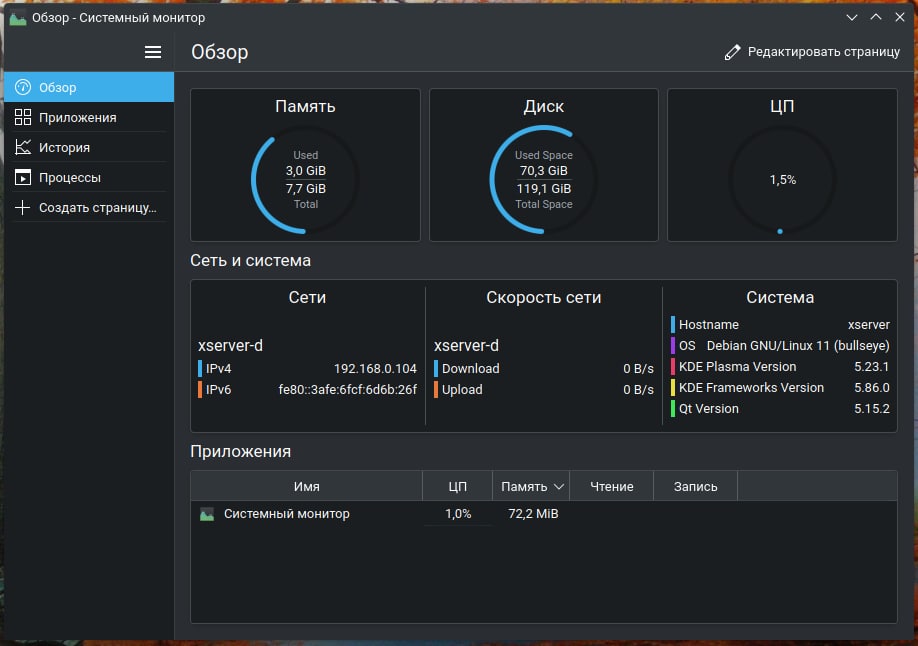Click the Системный монитор app icon in the table row
Image resolution: width=918 pixels, height=646 pixels.
point(207,514)
